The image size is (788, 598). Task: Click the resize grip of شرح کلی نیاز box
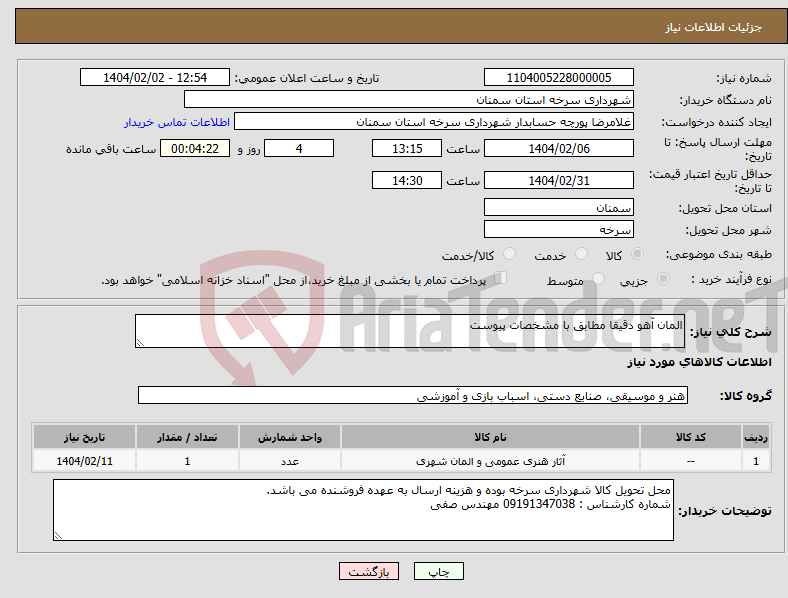pyautogui.click(x=140, y=342)
